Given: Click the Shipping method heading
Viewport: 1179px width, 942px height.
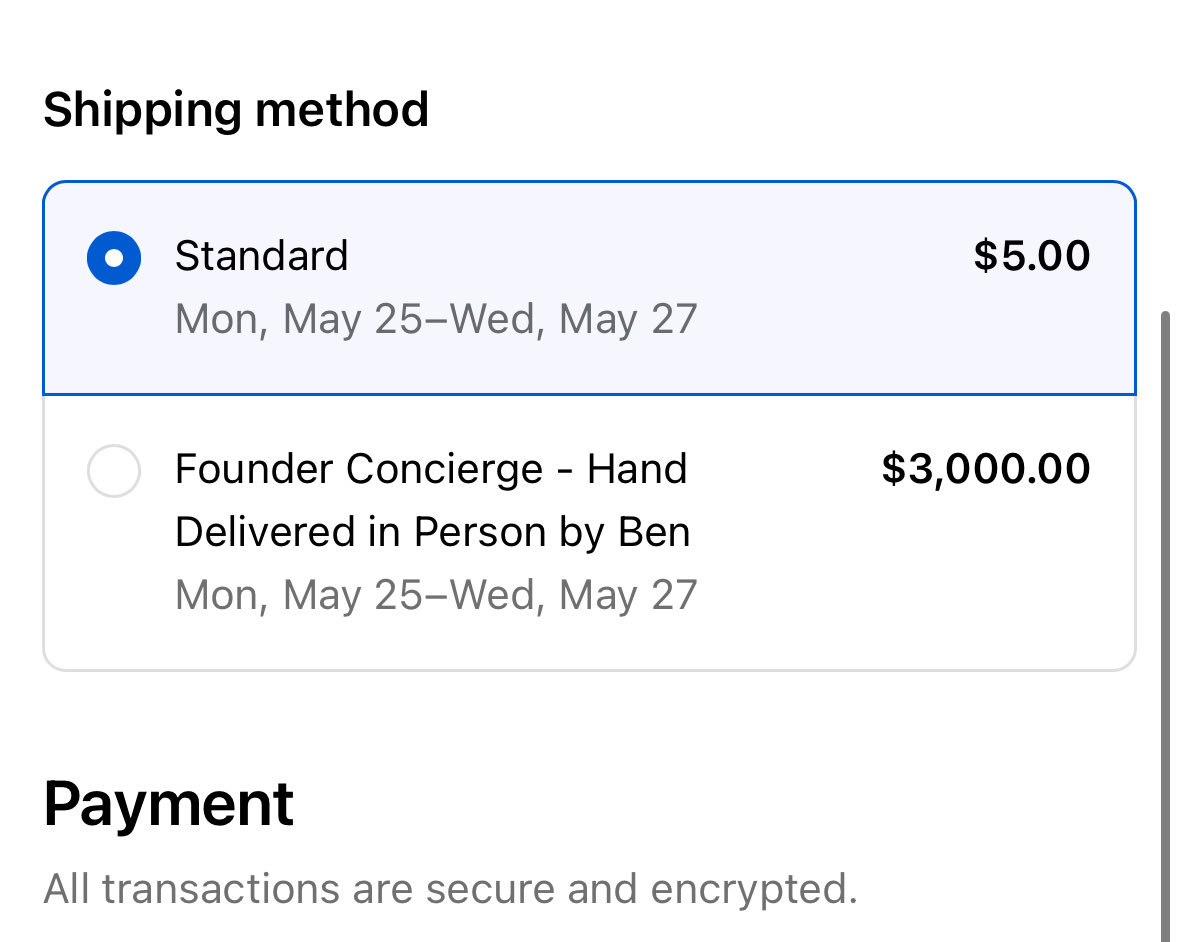Looking at the screenshot, I should (x=236, y=111).
